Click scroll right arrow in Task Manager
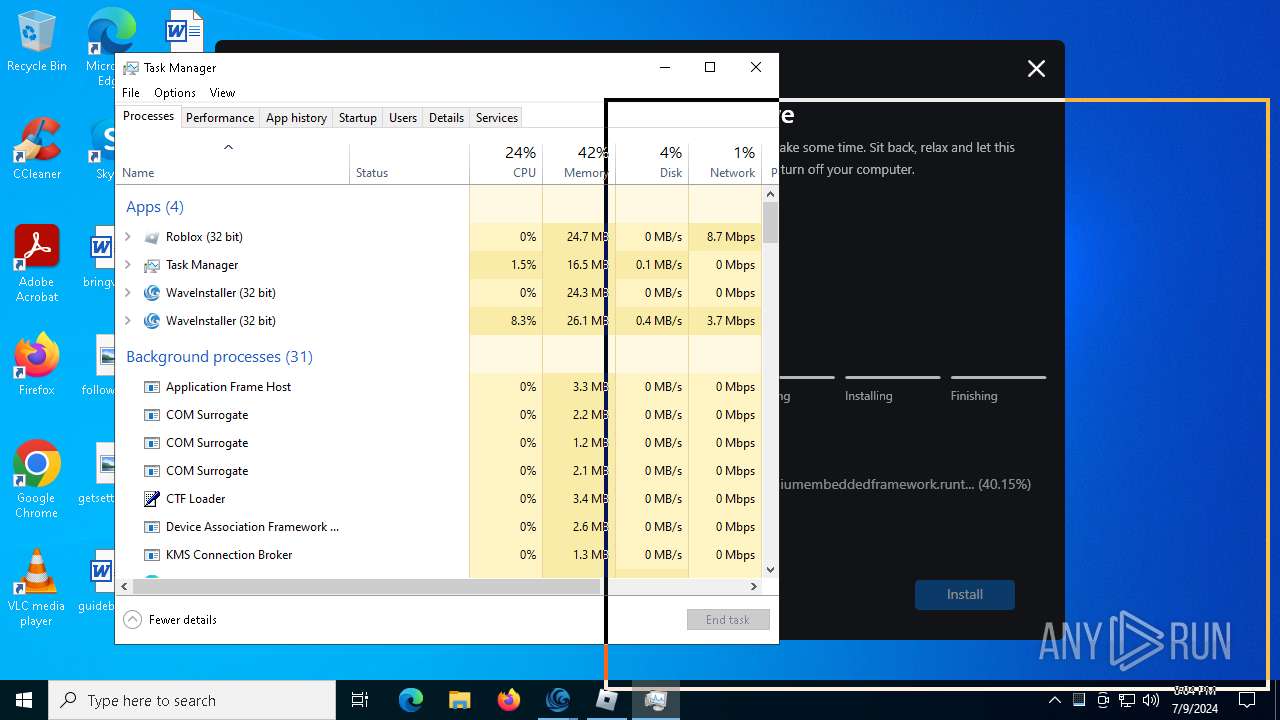This screenshot has width=1280, height=720. [754, 587]
